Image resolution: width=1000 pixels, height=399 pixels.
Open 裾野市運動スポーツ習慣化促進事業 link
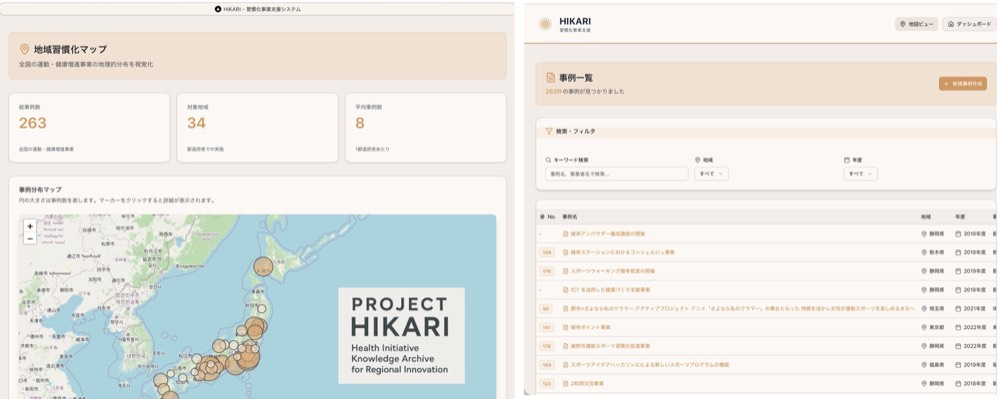(610, 346)
